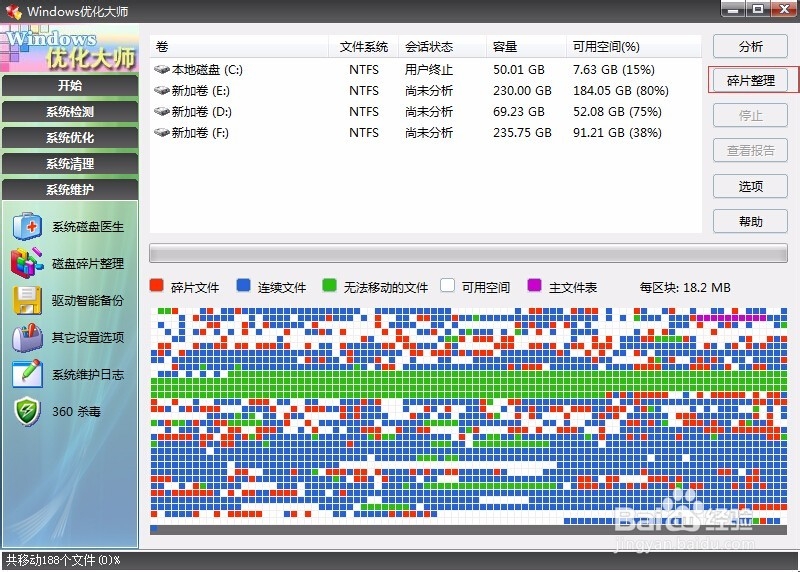Sort by 容量 column header
800x572 pixels.
click(526, 46)
